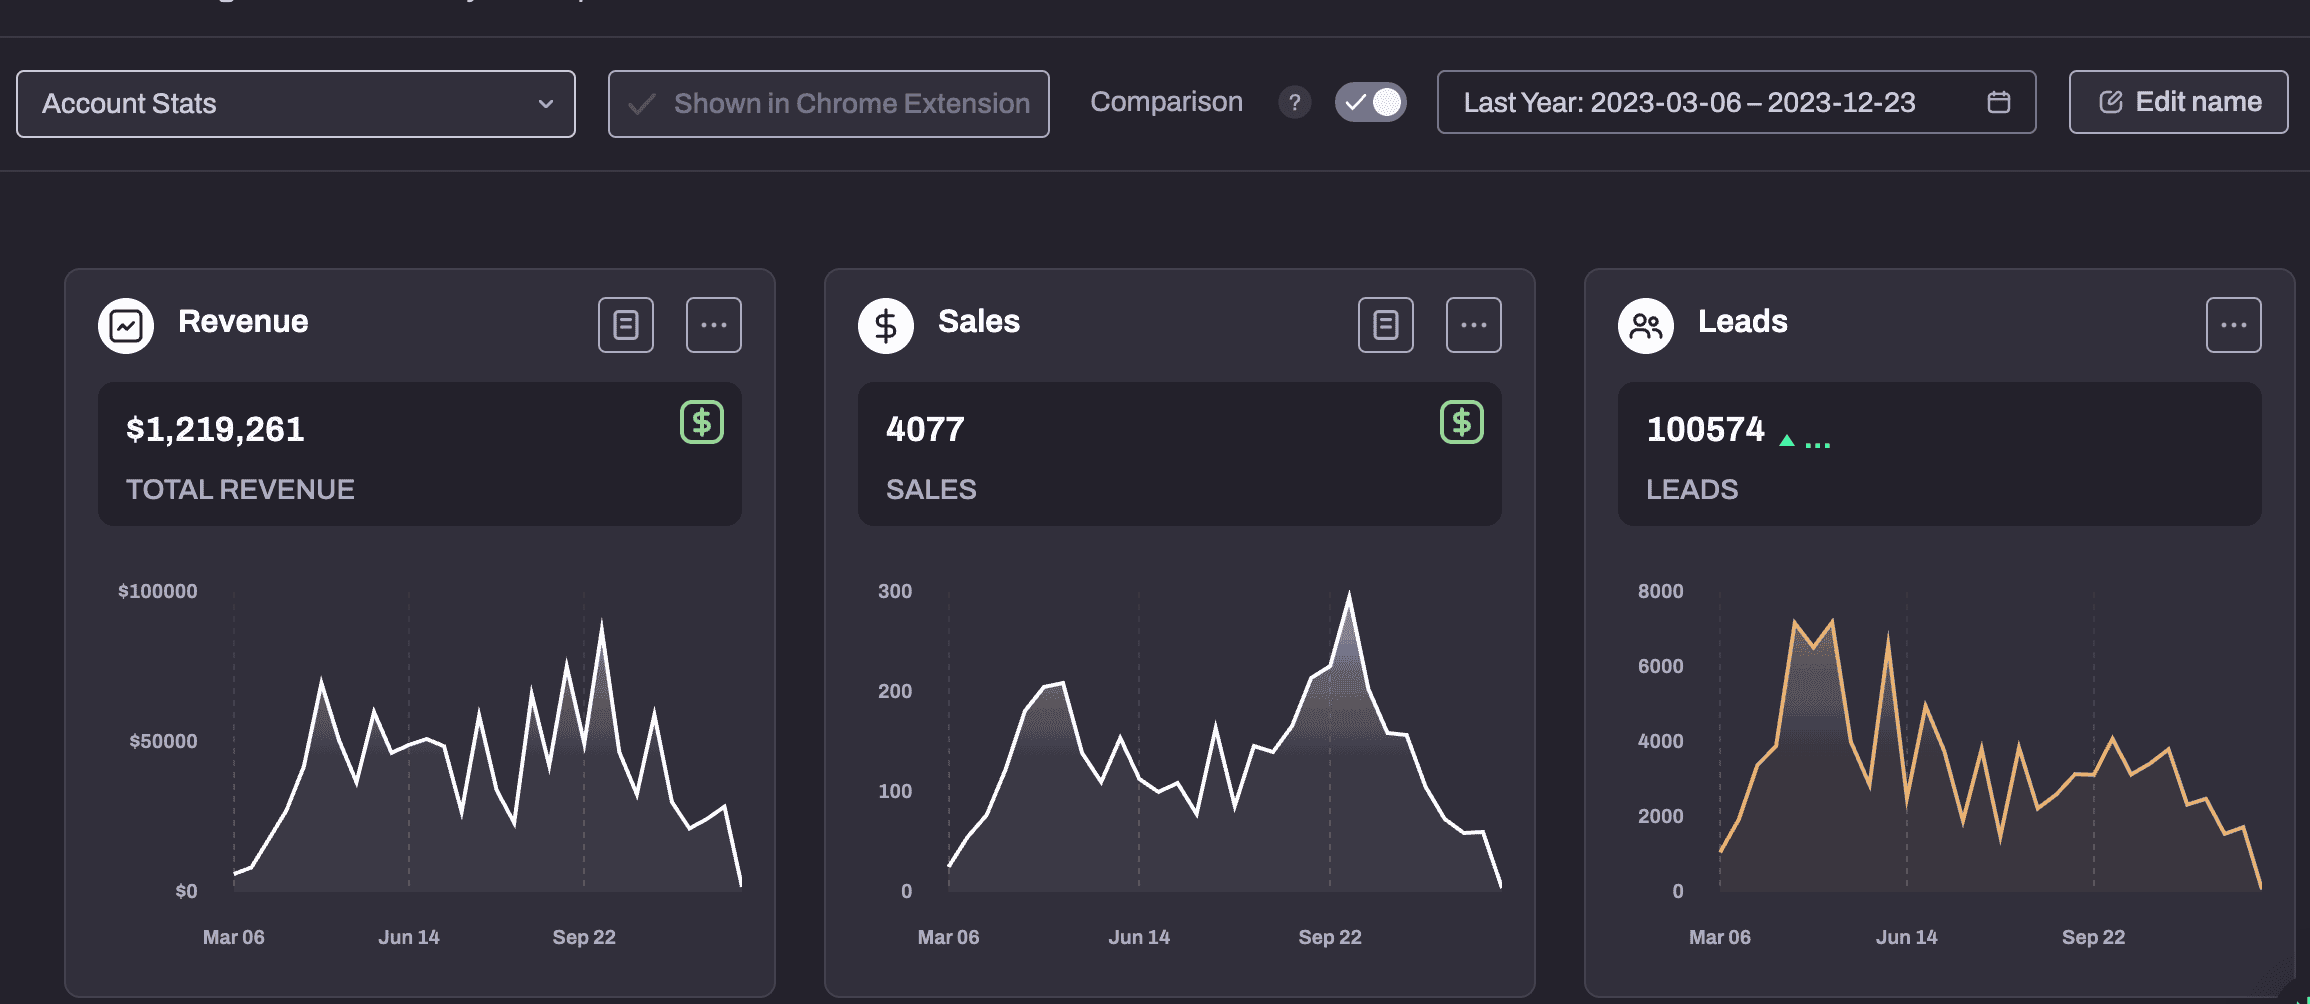2310x1004 pixels.
Task: Open the Revenue card report icon
Action: point(626,325)
